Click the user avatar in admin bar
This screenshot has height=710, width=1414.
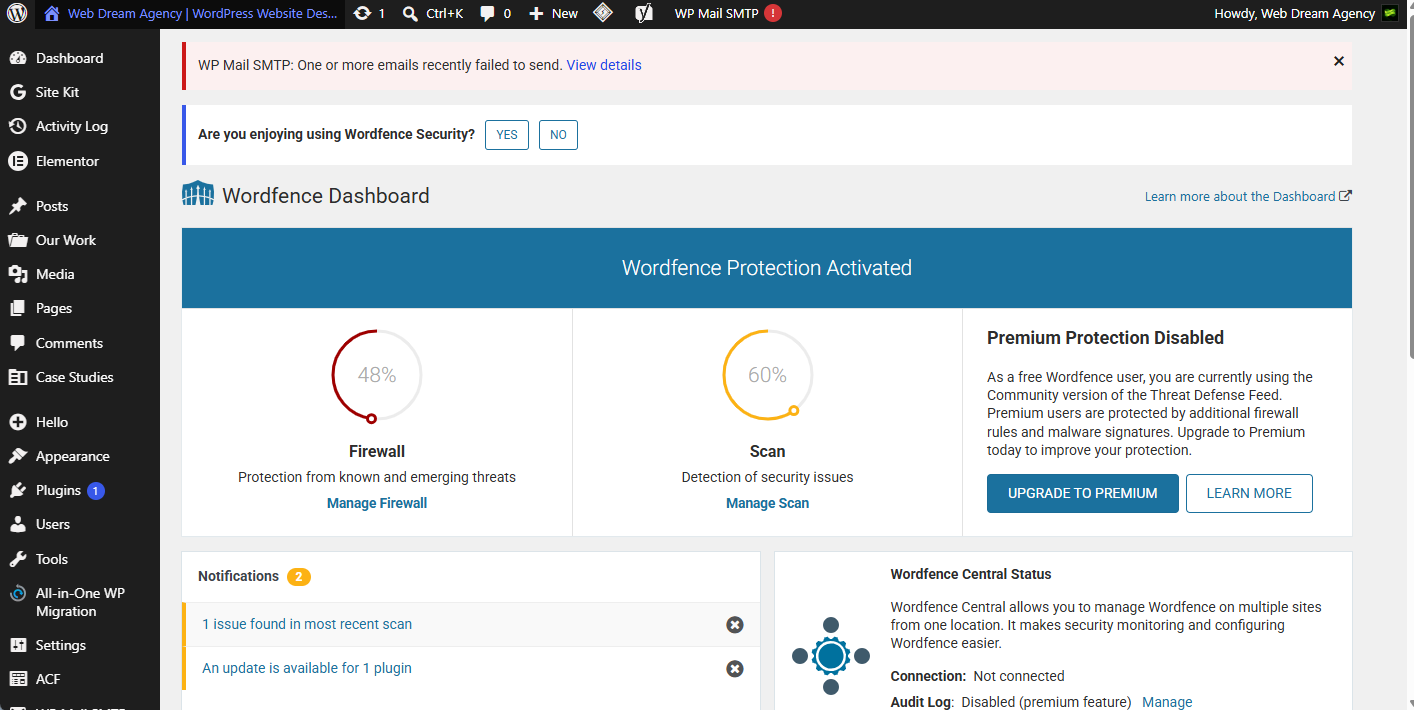1389,14
